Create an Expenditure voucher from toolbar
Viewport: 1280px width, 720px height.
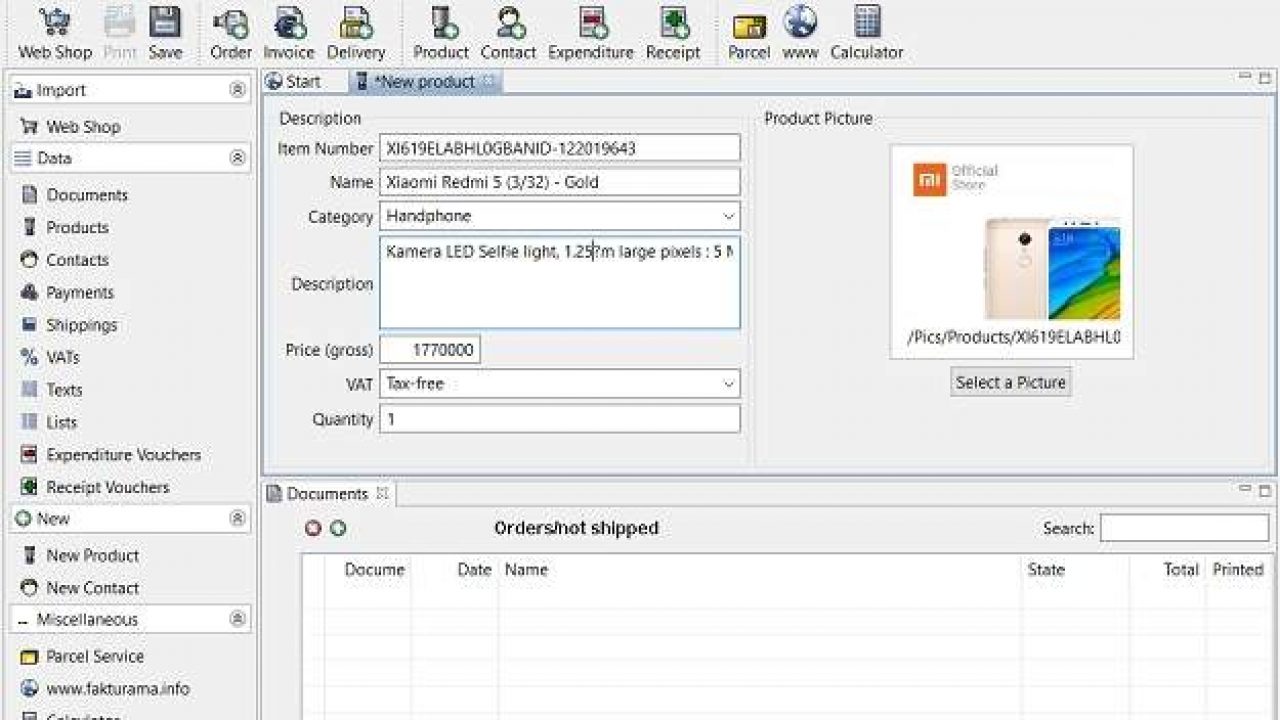coord(591,32)
